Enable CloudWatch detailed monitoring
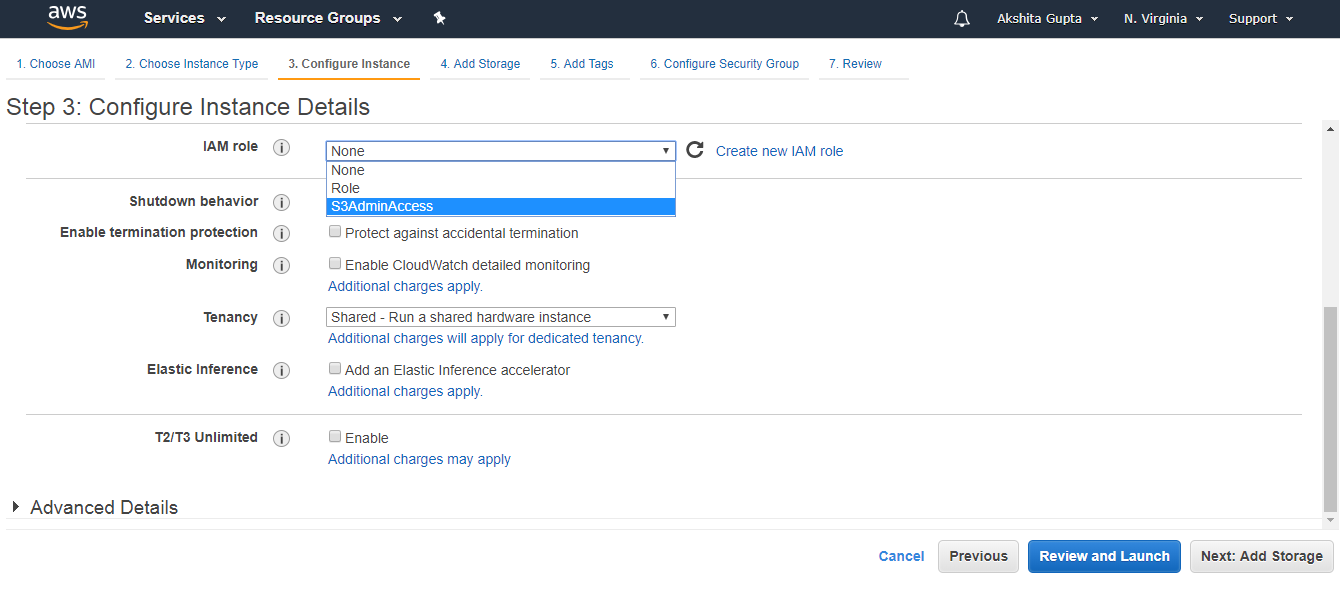Viewport: 1340px width, 590px height. click(335, 263)
